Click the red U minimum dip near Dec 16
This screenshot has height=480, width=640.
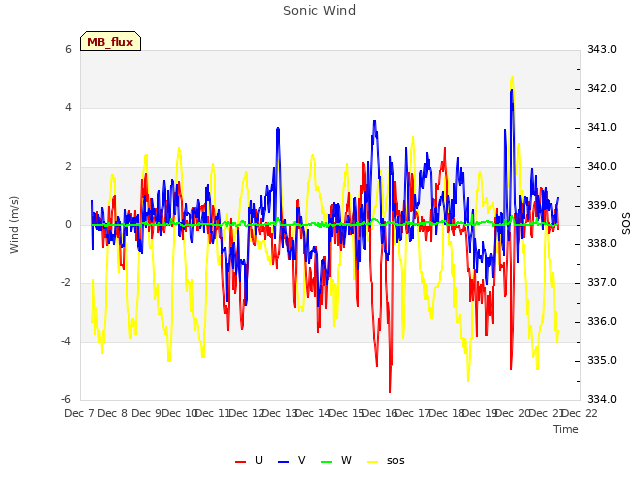390,391
